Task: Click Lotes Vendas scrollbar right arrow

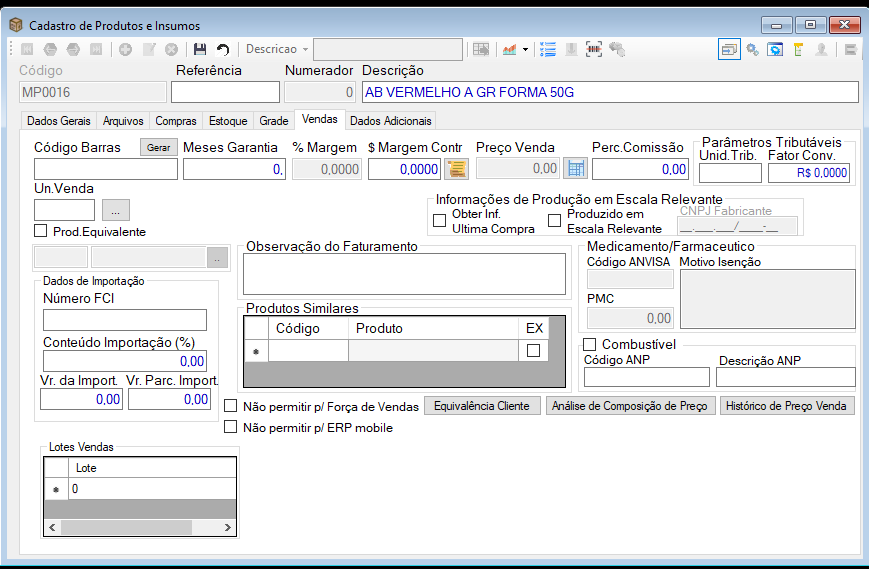Action: point(228,527)
